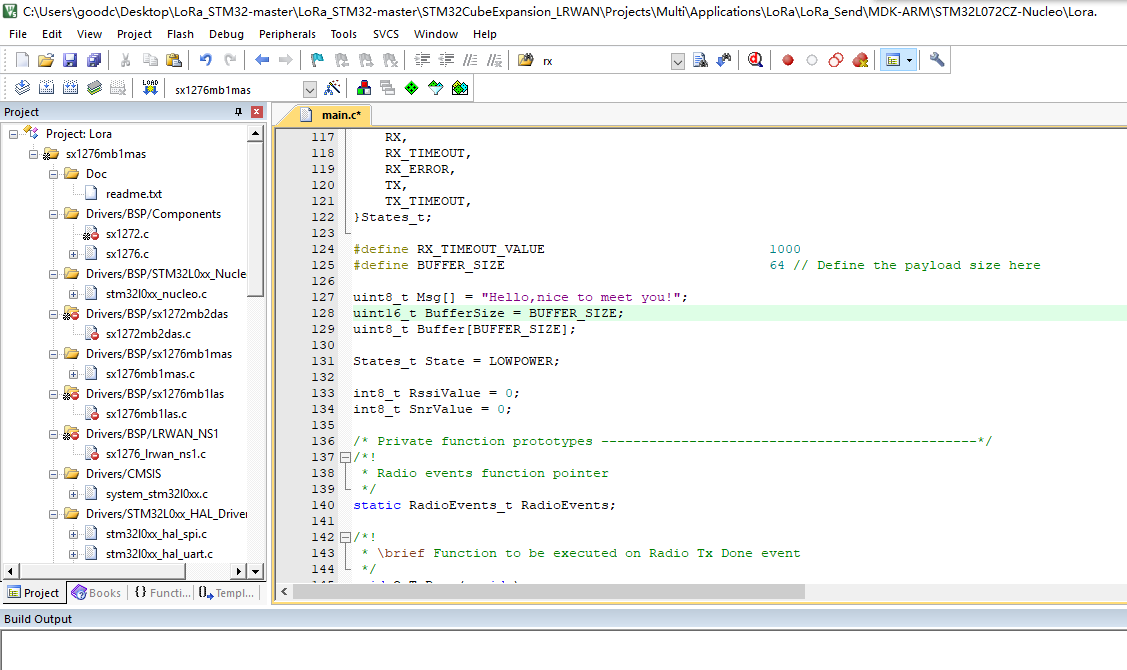The height and width of the screenshot is (670, 1127).
Task: Build the target files icon
Action: pyautogui.click(x=46, y=88)
